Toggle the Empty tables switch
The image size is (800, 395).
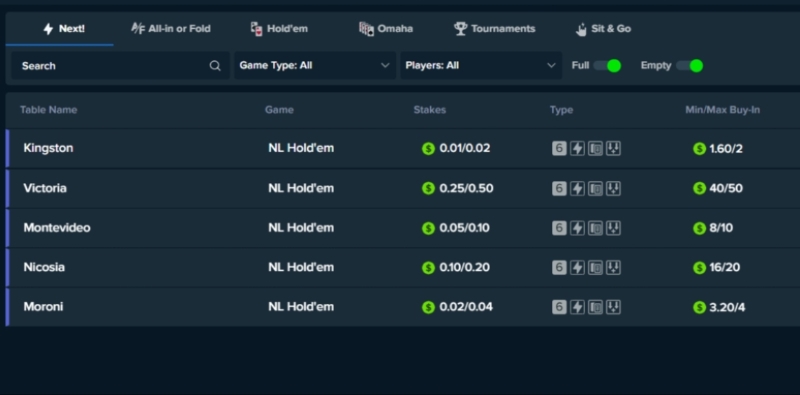(x=689, y=65)
